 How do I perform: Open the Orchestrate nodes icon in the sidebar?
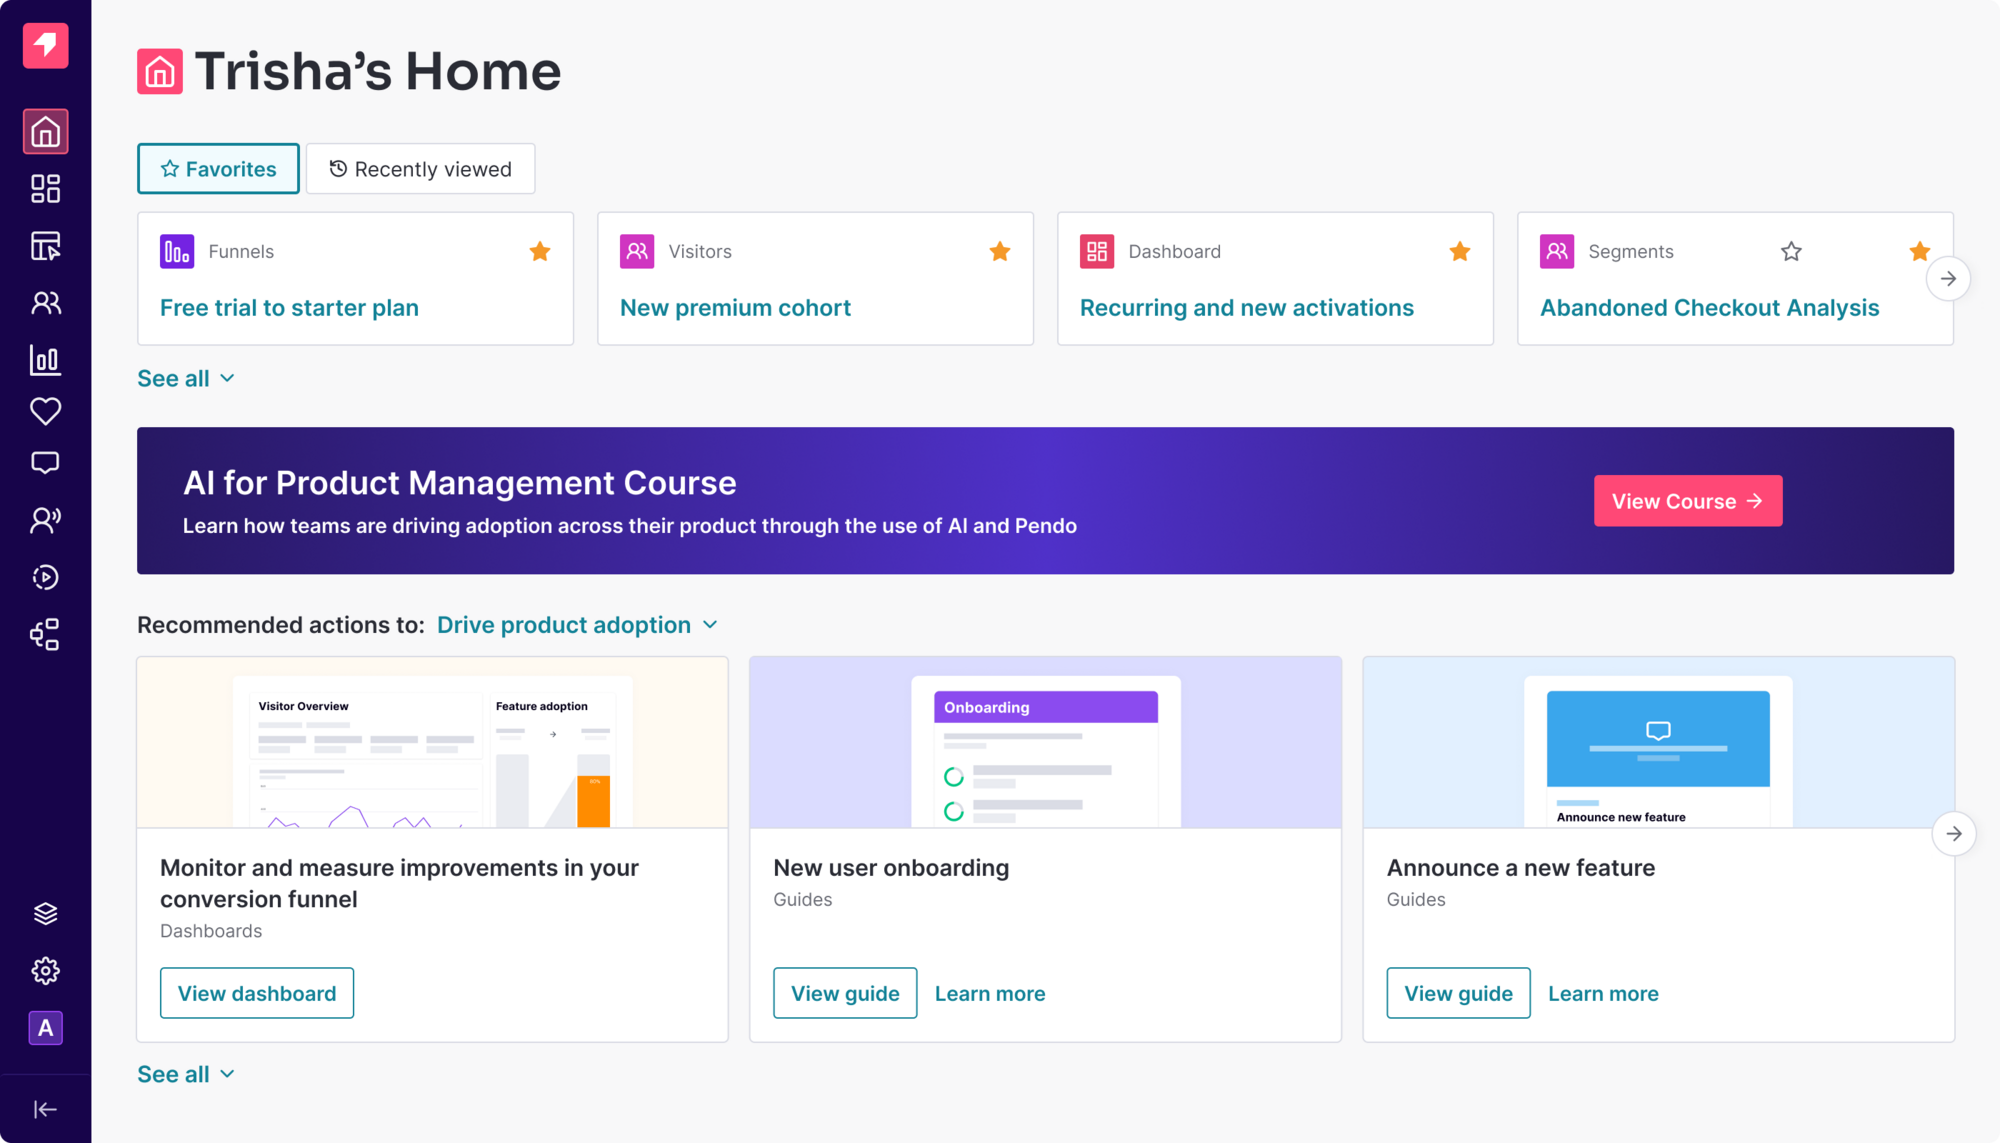pyautogui.click(x=46, y=633)
